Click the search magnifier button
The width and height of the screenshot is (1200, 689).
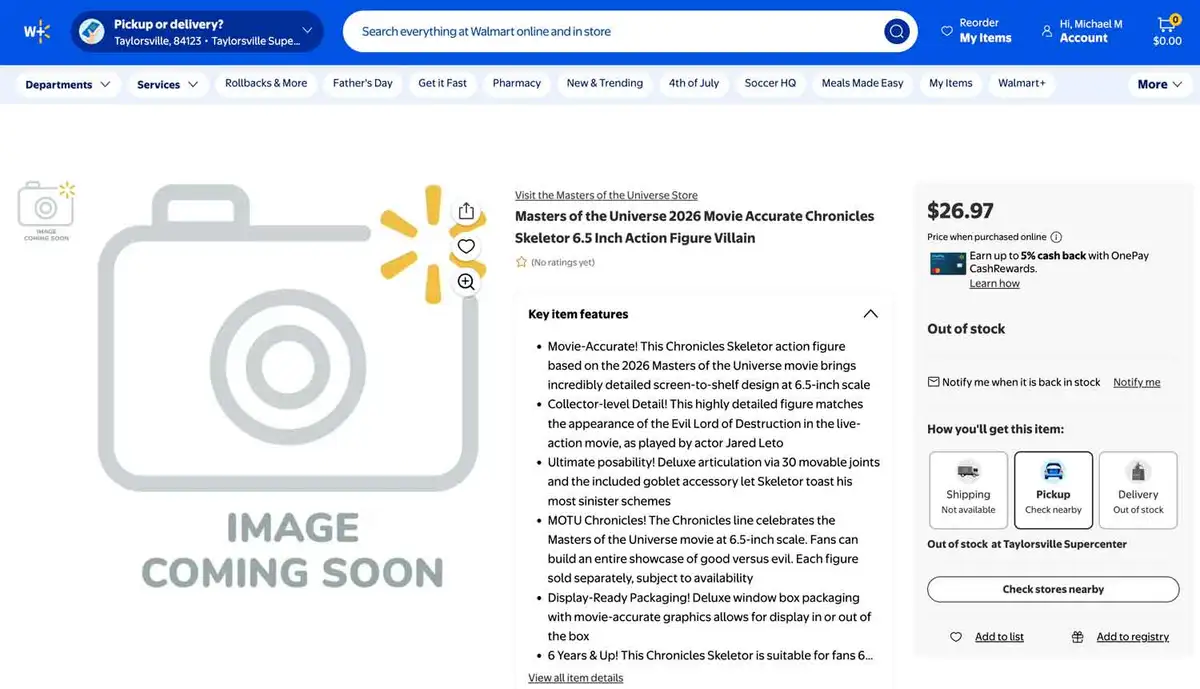click(x=897, y=31)
